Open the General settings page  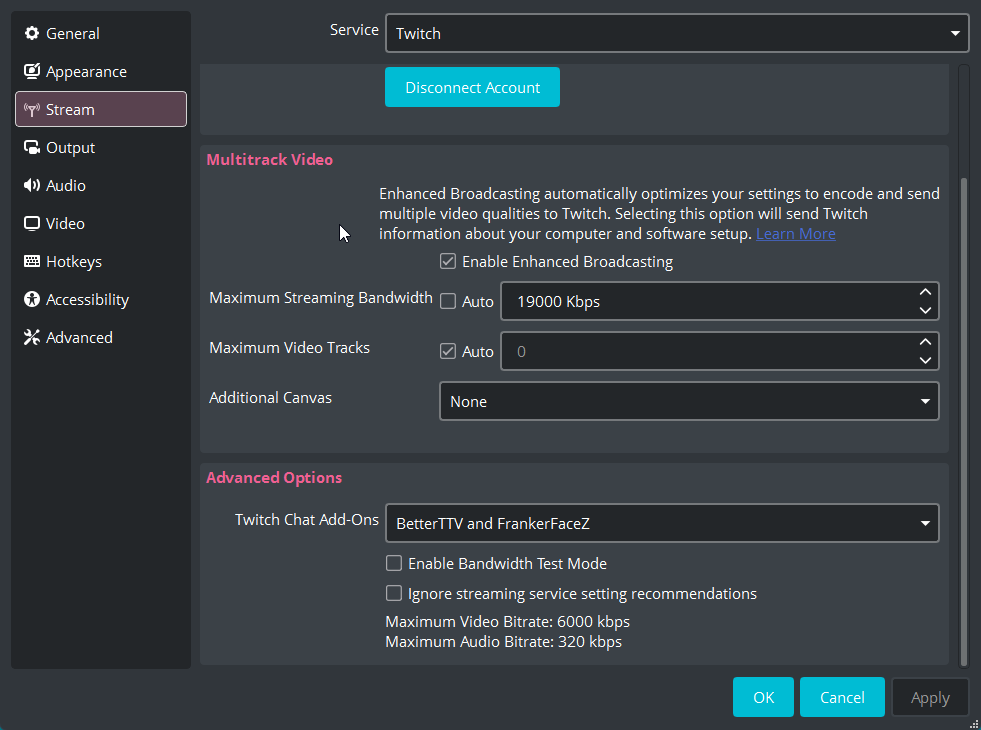tap(101, 33)
